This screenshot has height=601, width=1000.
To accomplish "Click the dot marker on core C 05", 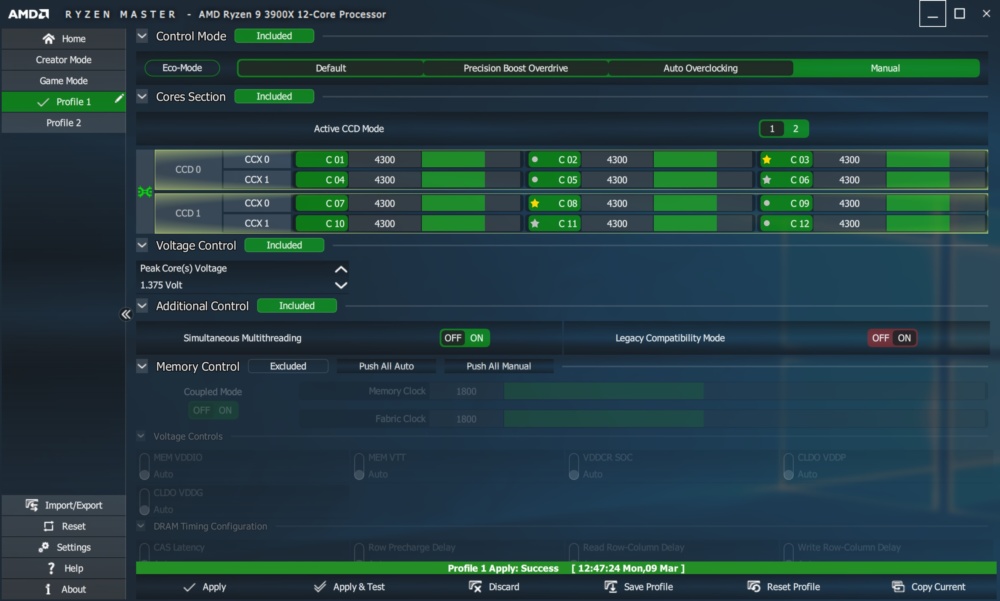I will point(534,180).
